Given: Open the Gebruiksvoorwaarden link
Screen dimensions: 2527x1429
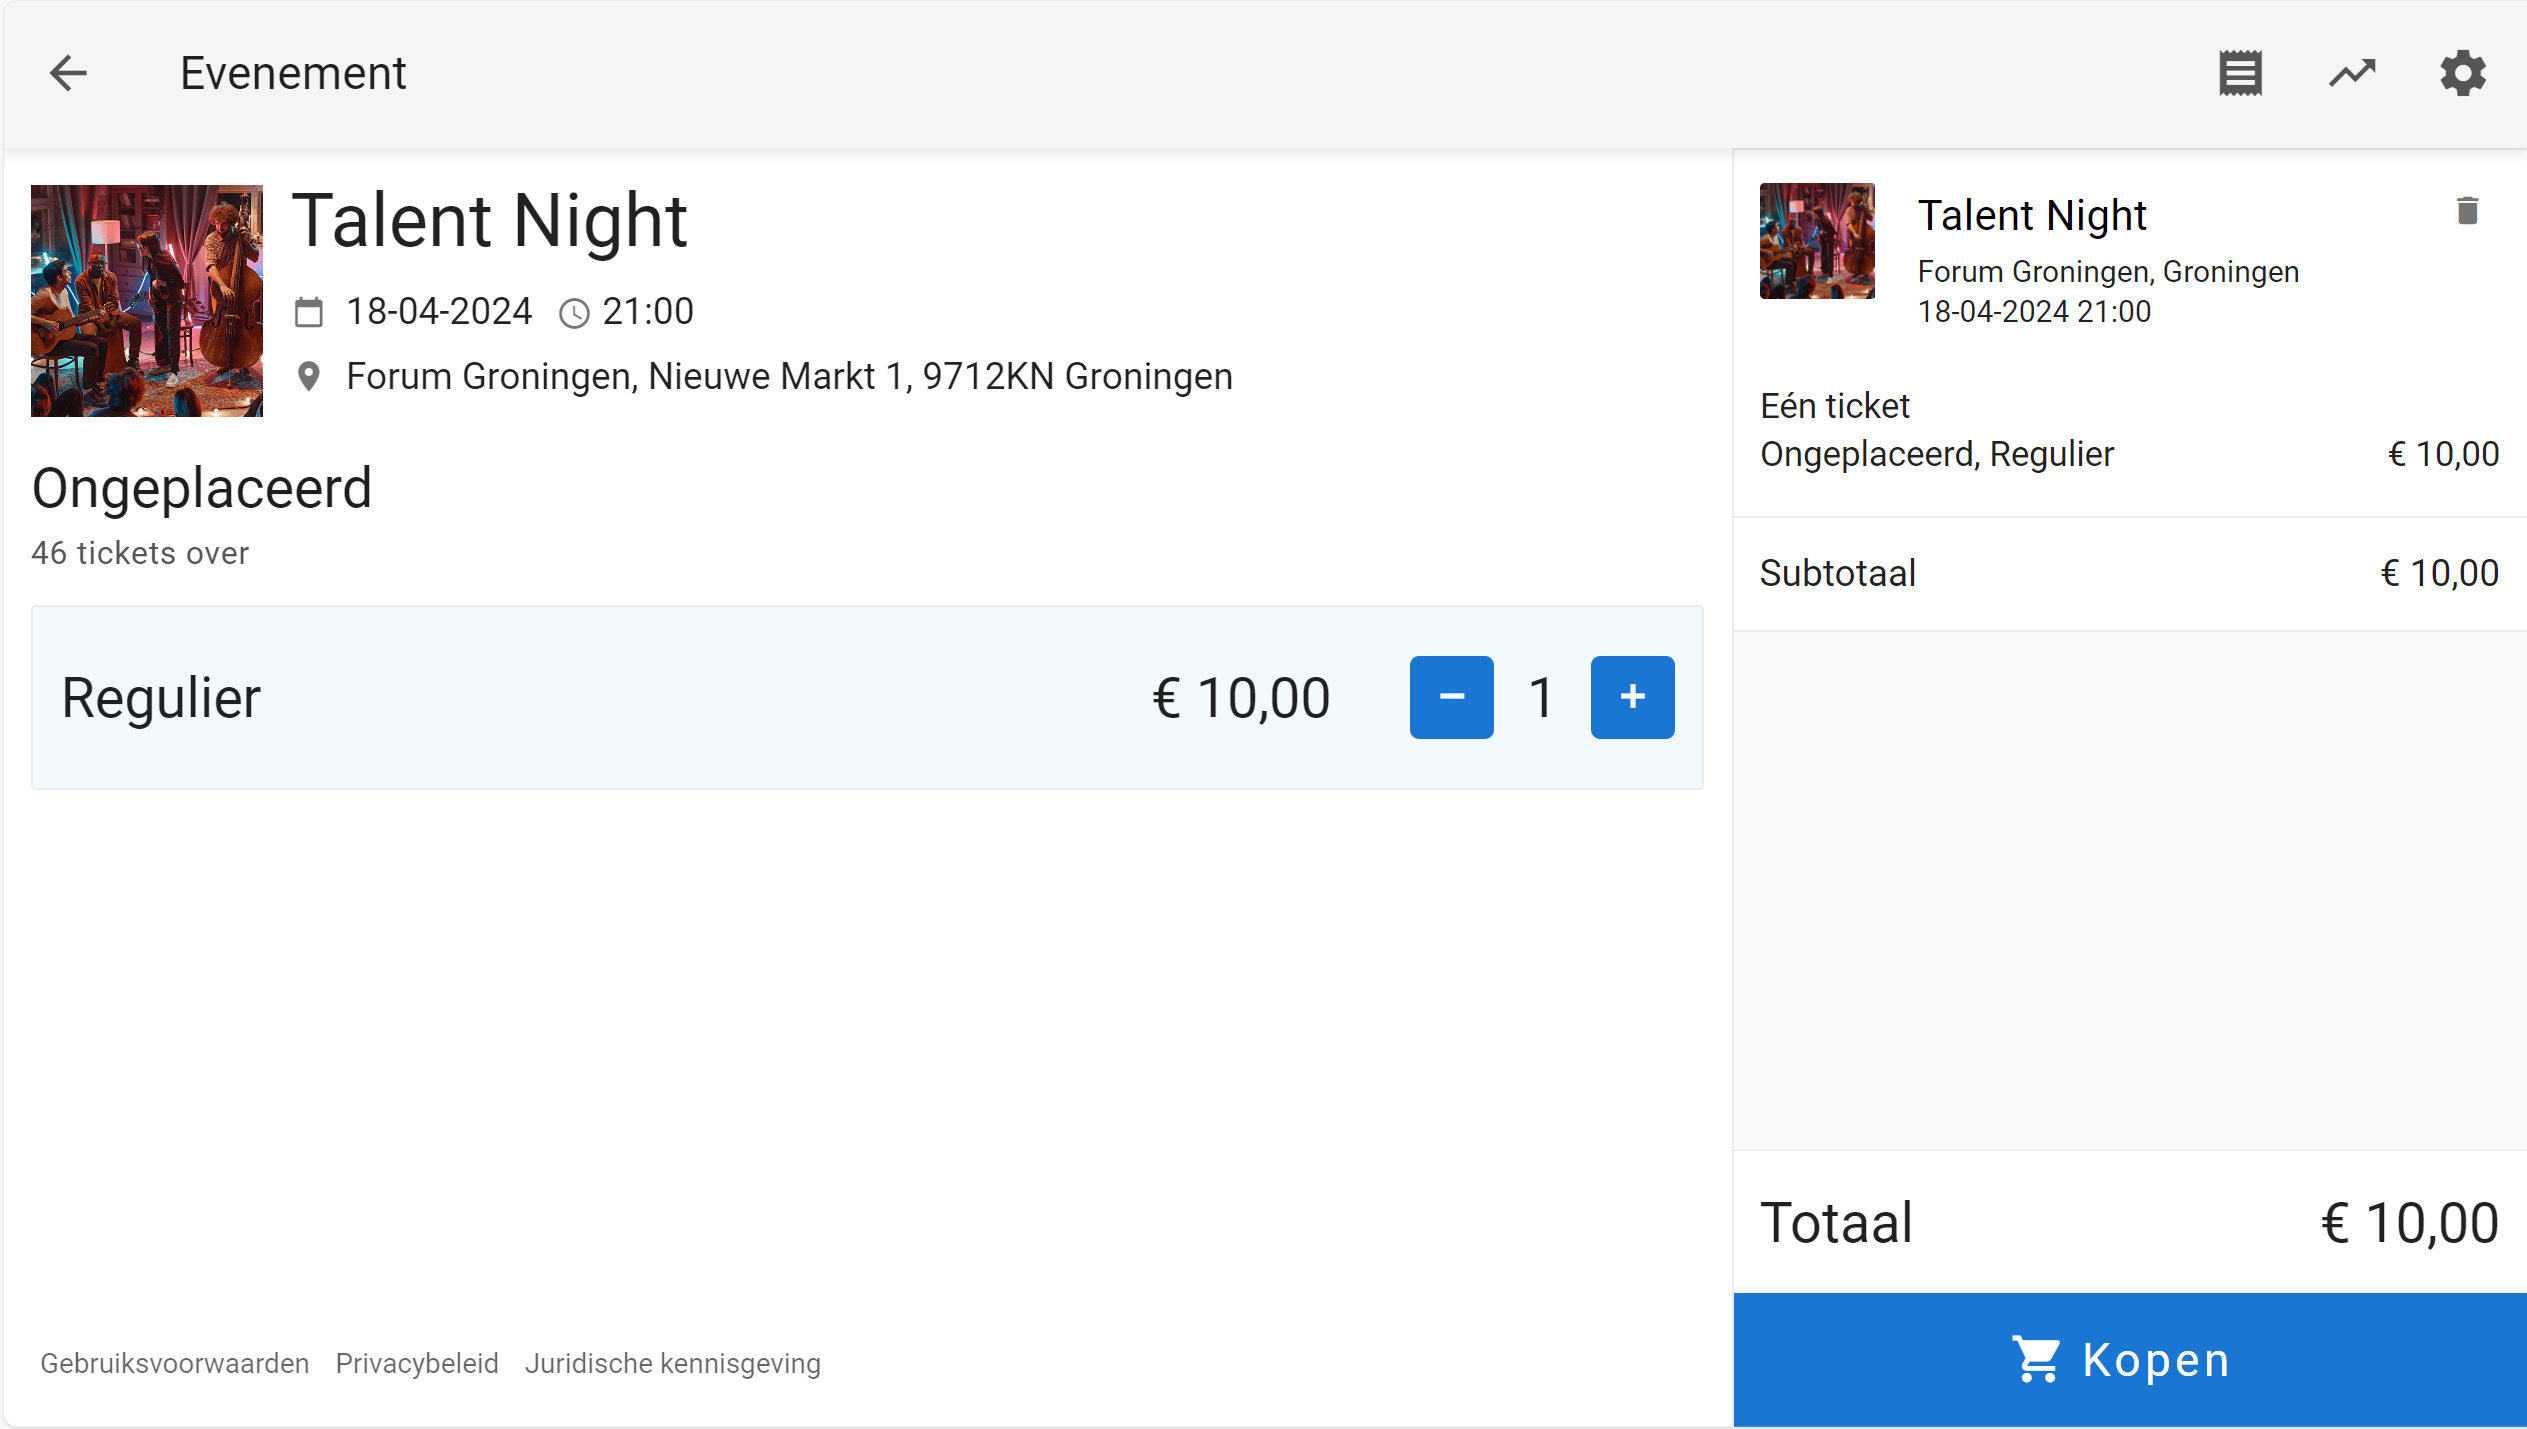Looking at the screenshot, I should click(x=174, y=1363).
